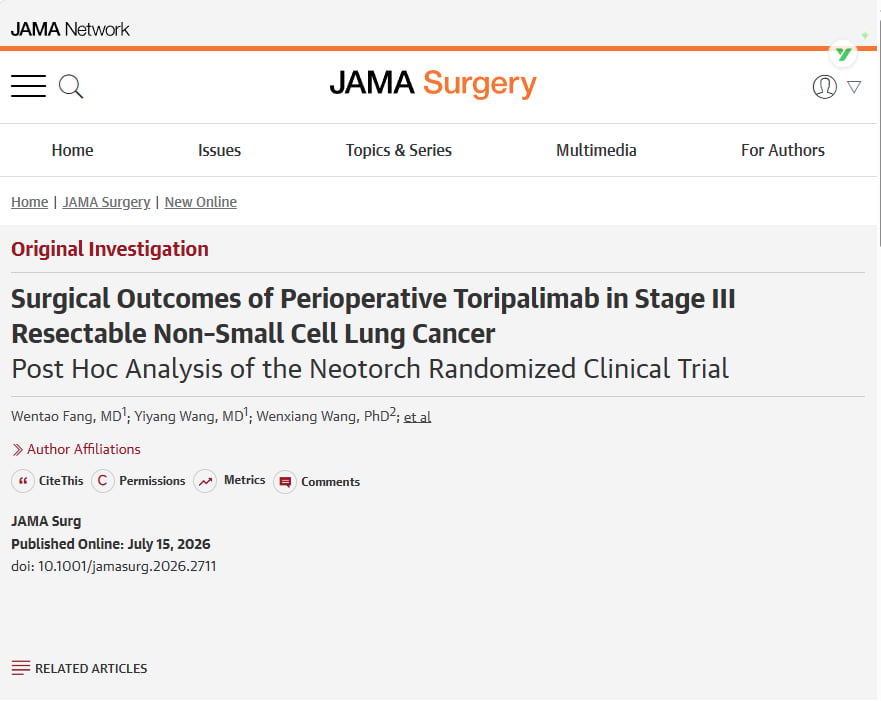881x701 pixels.
Task: Open the Metrics trend icon
Action: [x=205, y=481]
